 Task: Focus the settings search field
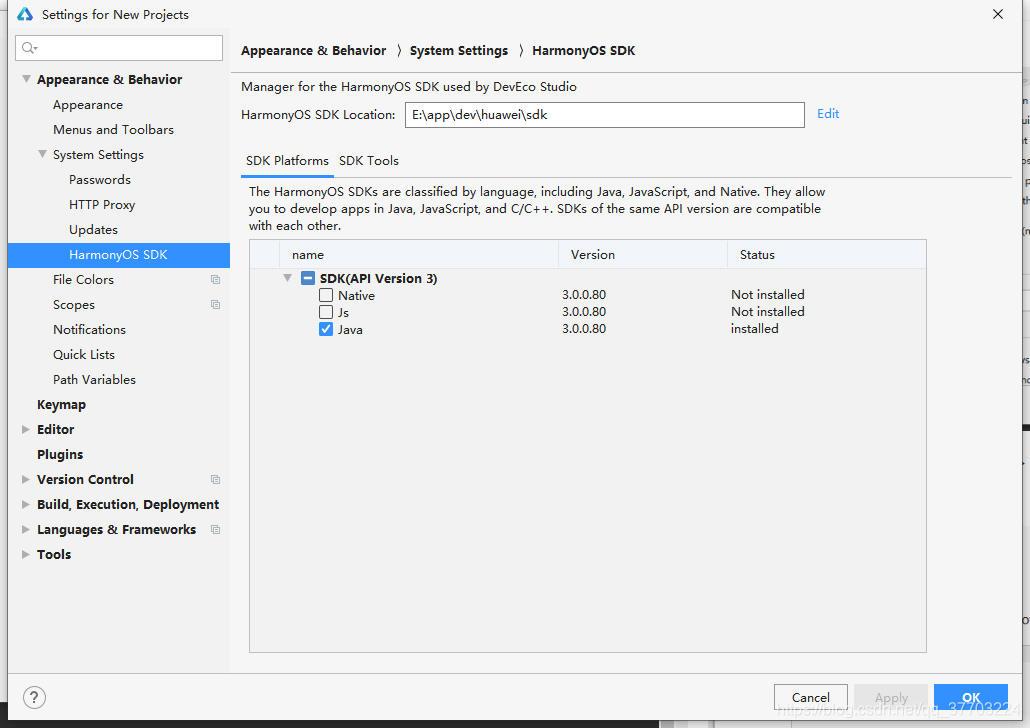[119, 48]
